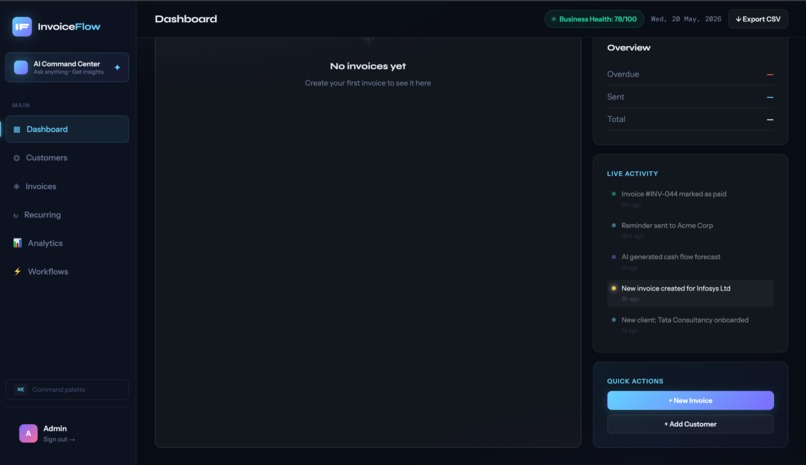806x465 pixels.
Task: Click the Admin avatar icon
Action: [28, 433]
